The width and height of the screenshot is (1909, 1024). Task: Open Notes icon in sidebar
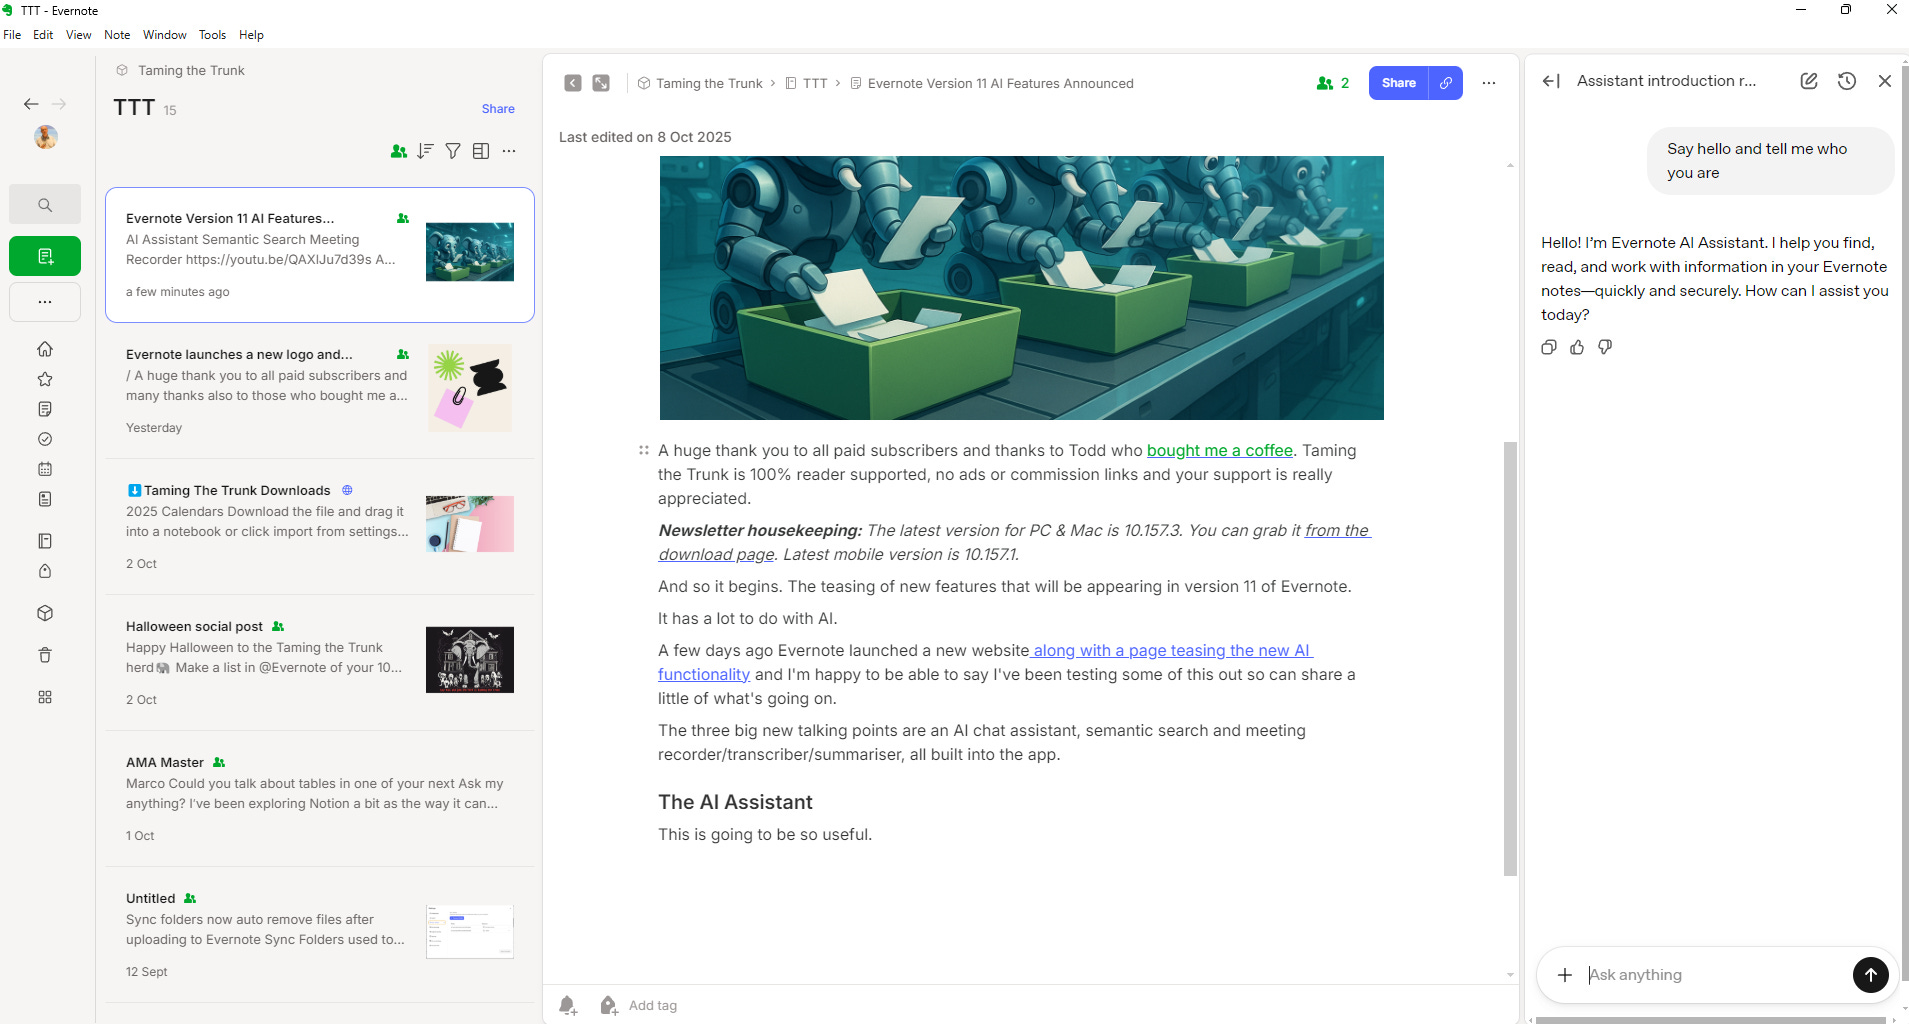(x=45, y=409)
